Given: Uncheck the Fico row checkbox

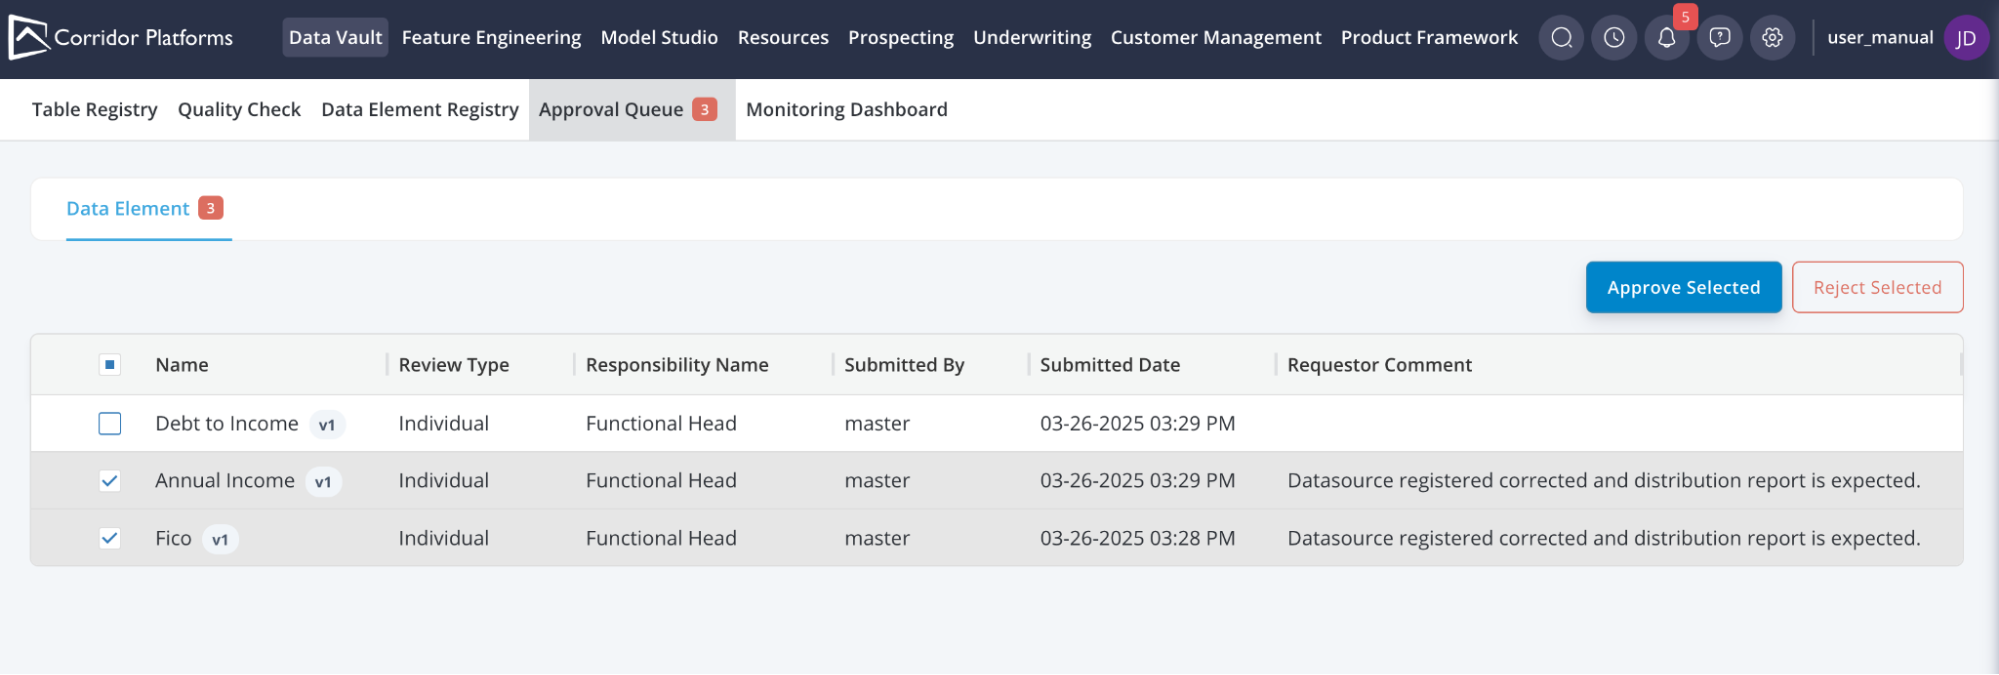Looking at the screenshot, I should point(110,538).
